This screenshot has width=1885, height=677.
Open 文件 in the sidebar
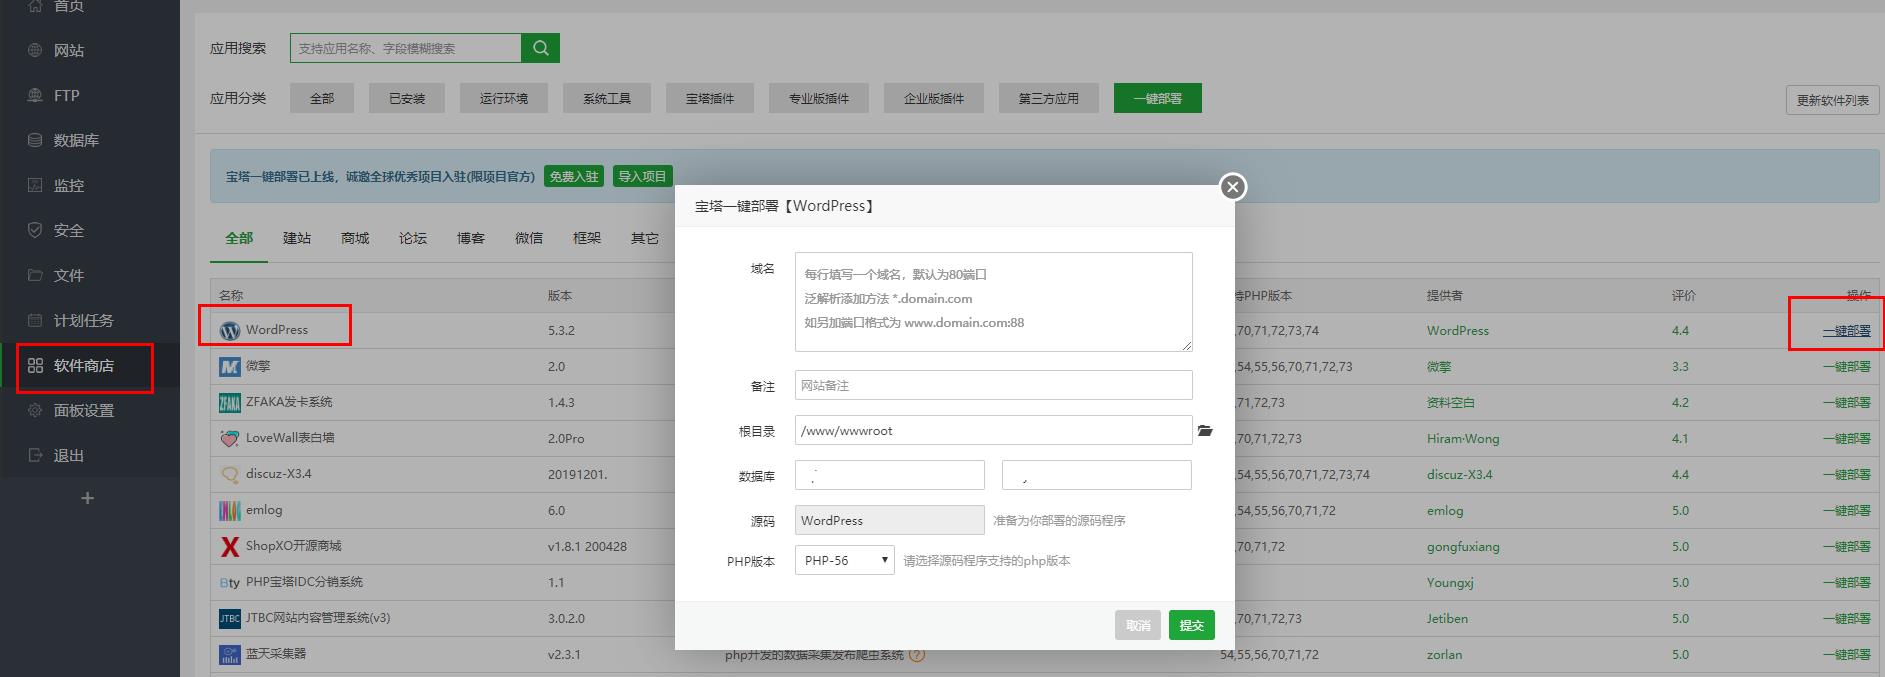coord(90,275)
